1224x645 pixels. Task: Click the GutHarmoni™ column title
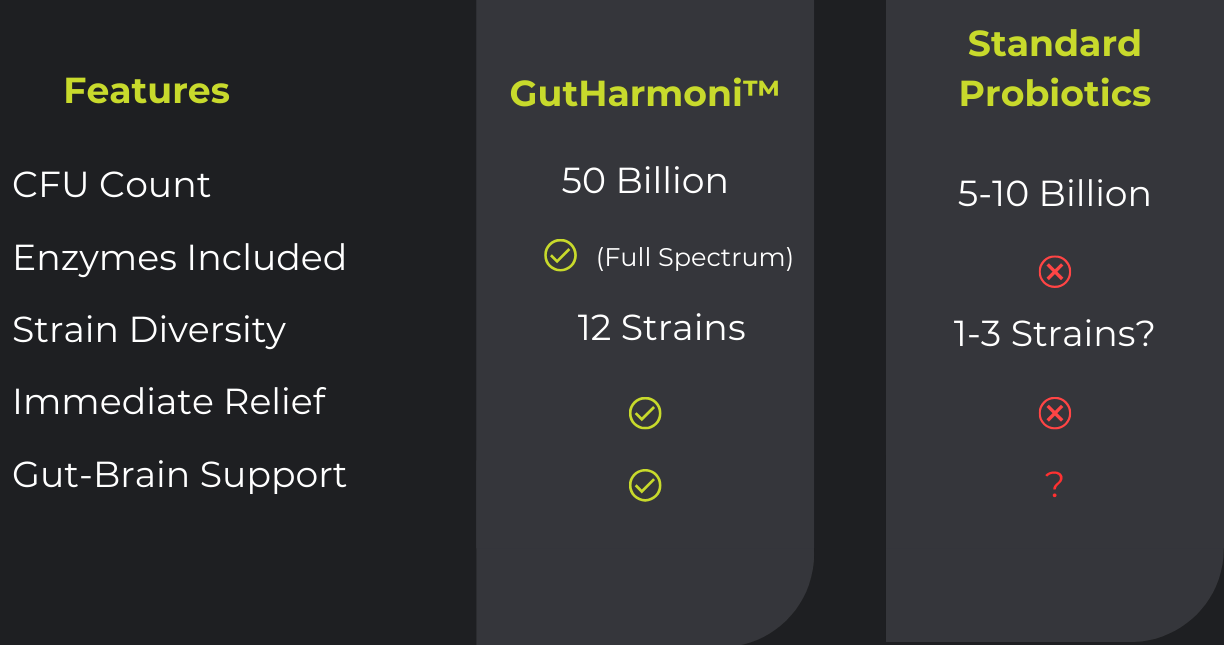click(x=644, y=93)
